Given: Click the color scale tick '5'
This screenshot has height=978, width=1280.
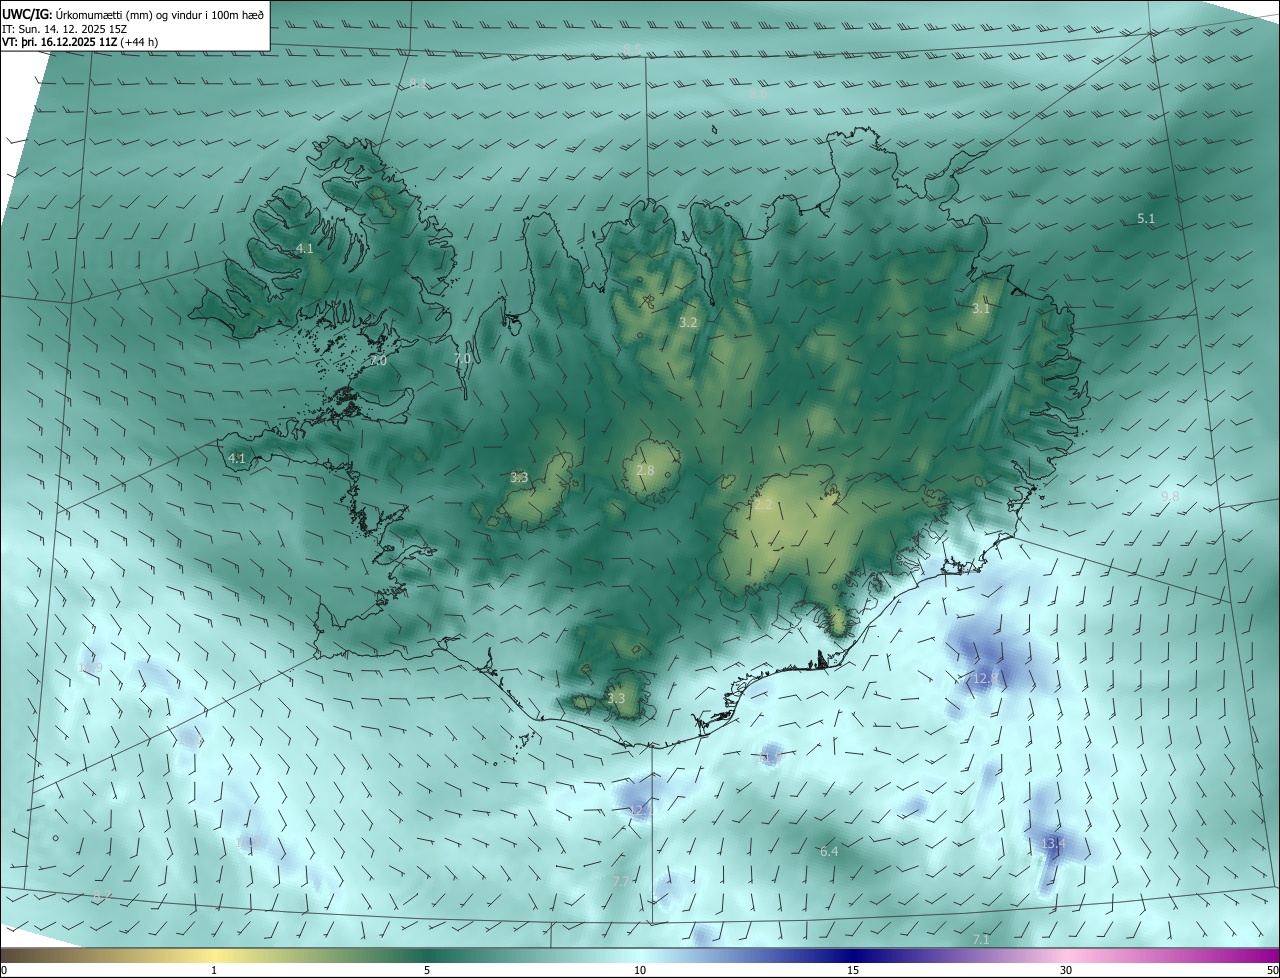Looking at the screenshot, I should click(427, 971).
